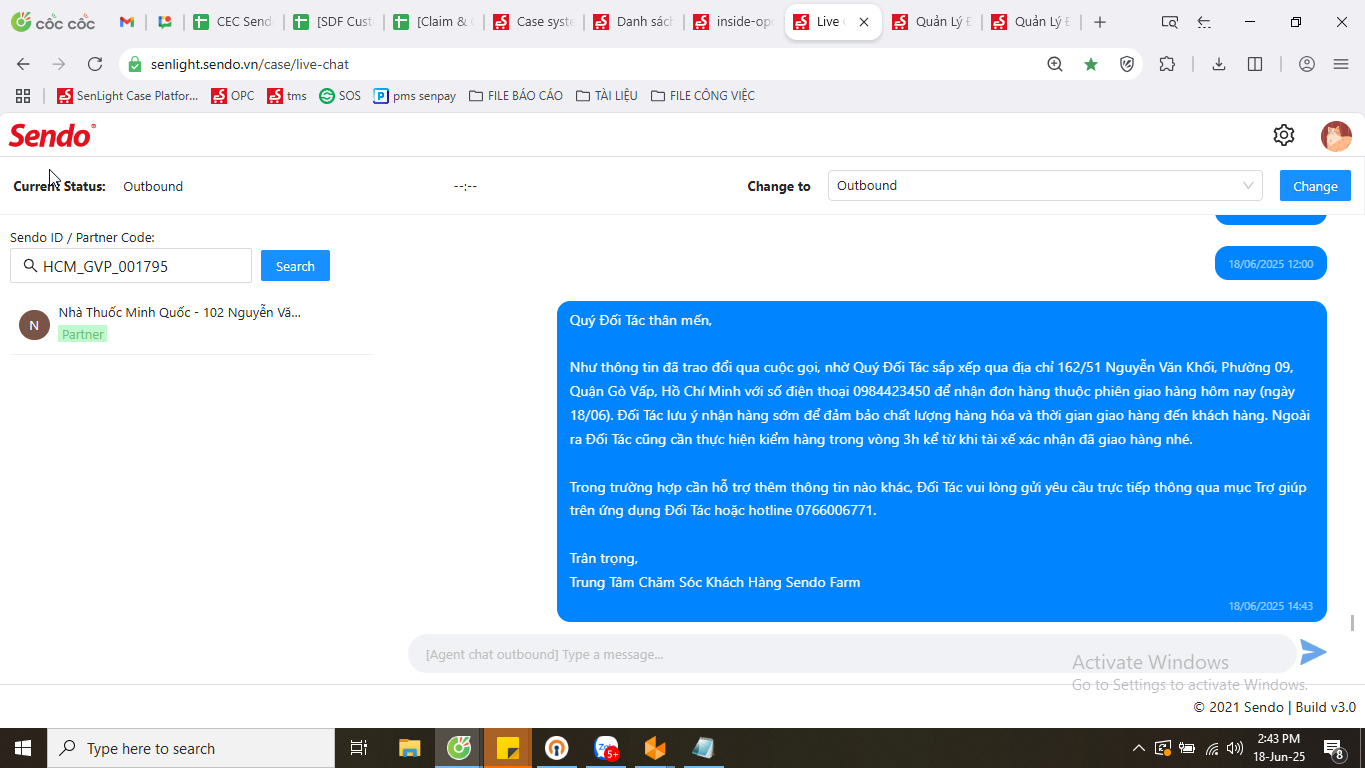Show hidden system tray icons chevron

pos(1138,748)
